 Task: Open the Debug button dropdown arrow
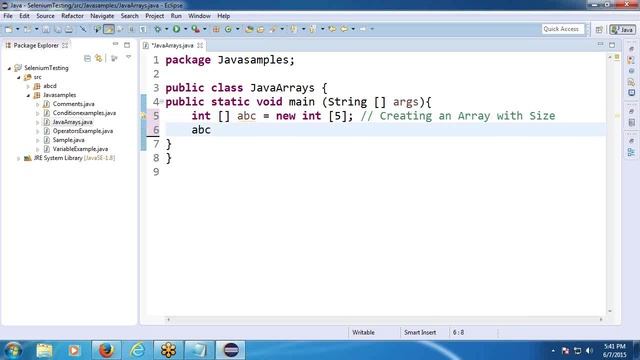pyautogui.click(x=166, y=29)
